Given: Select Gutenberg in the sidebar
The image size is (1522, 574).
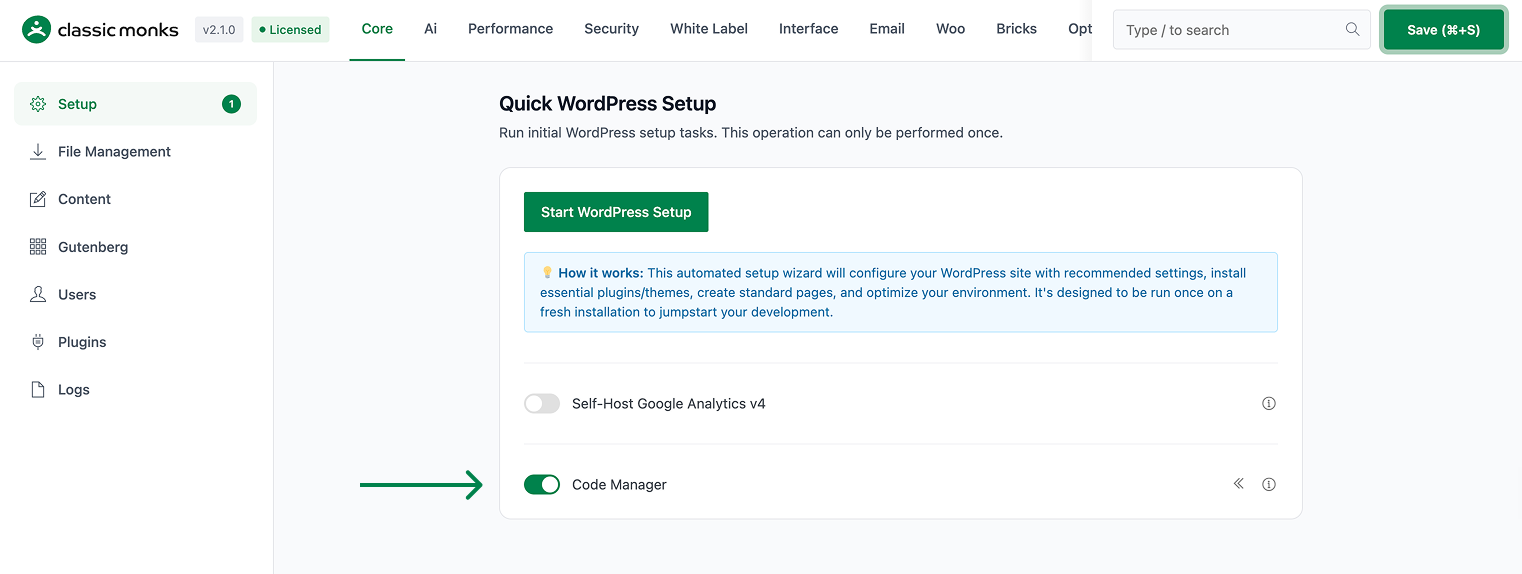Looking at the screenshot, I should [x=135, y=247].
